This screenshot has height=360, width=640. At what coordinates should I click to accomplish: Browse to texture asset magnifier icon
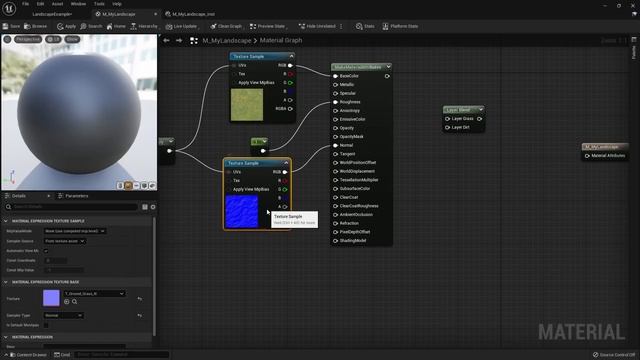pyautogui.click(x=74, y=302)
